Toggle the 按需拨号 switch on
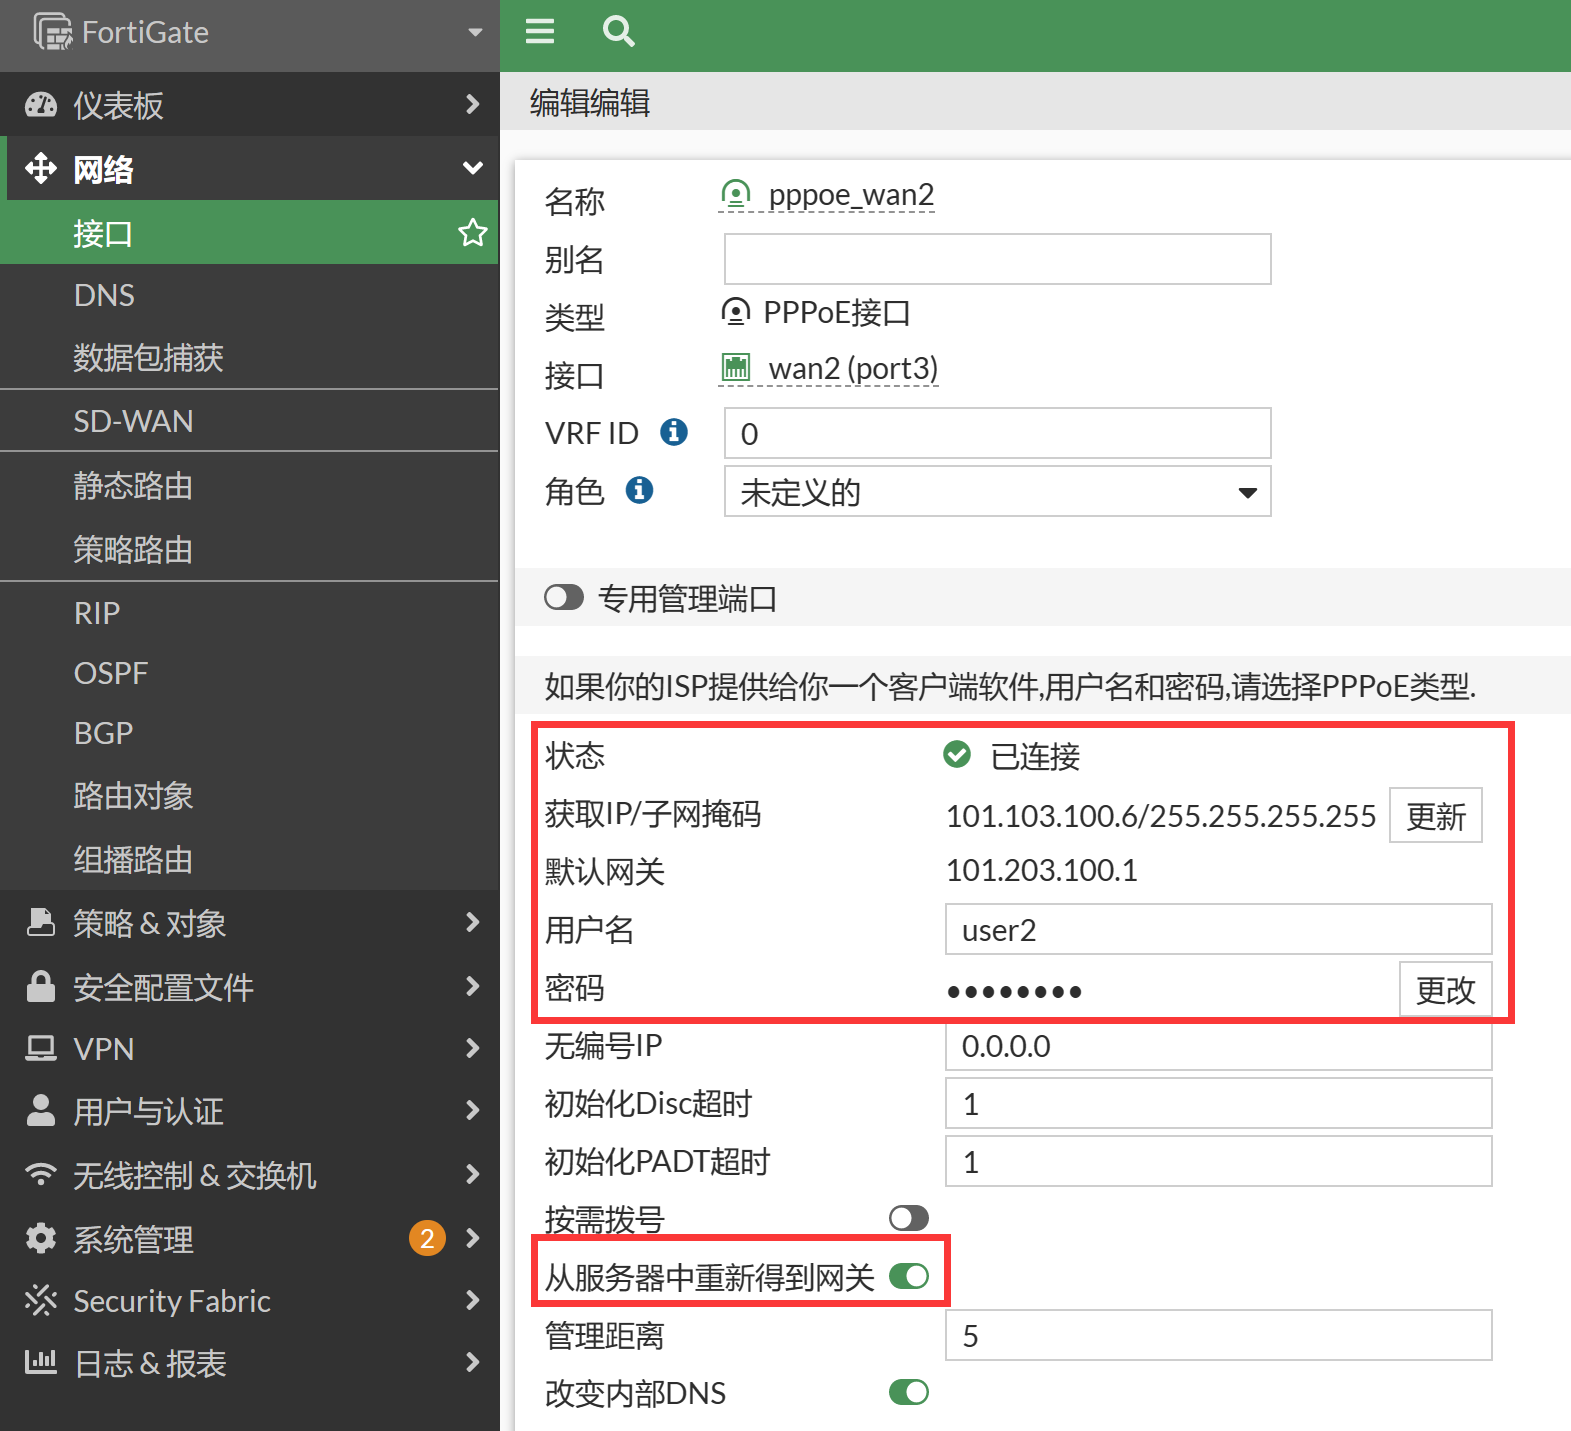The image size is (1571, 1431). pyautogui.click(x=908, y=1217)
